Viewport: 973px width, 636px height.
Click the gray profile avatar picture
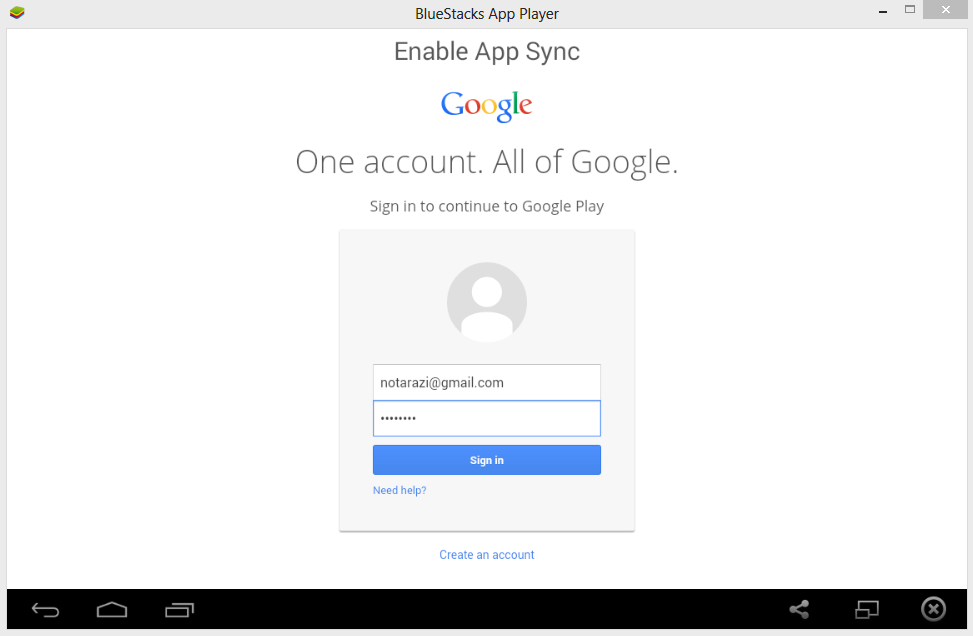[486, 302]
